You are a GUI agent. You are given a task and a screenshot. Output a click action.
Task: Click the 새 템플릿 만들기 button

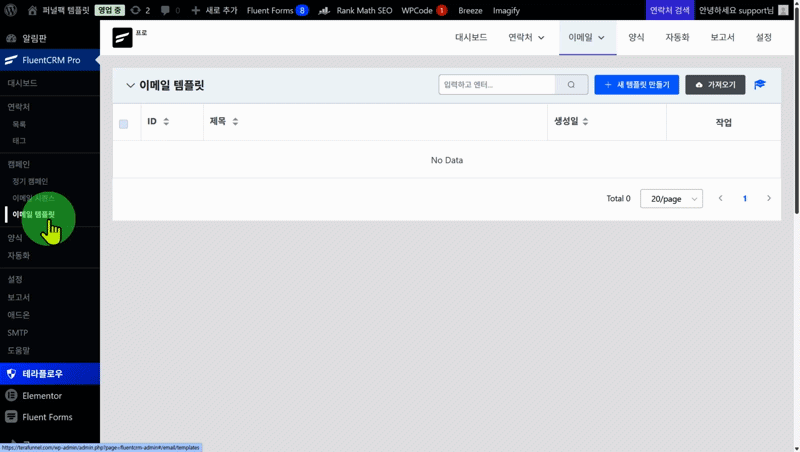tap(636, 85)
